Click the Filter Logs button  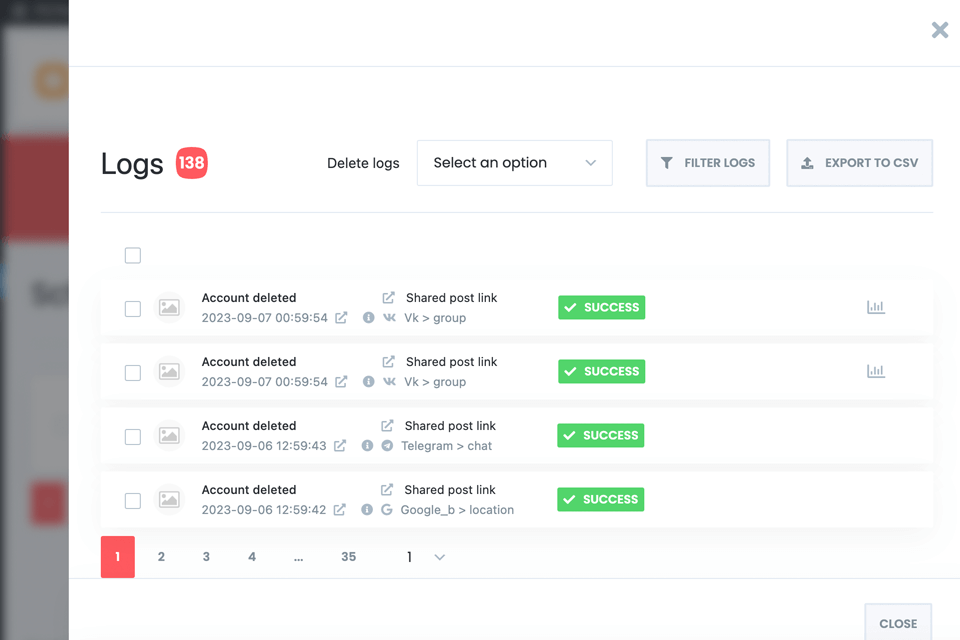(x=708, y=163)
